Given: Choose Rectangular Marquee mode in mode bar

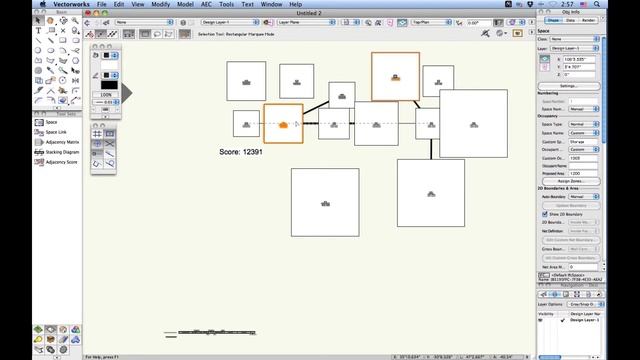Looking at the screenshot, I should point(145,34).
